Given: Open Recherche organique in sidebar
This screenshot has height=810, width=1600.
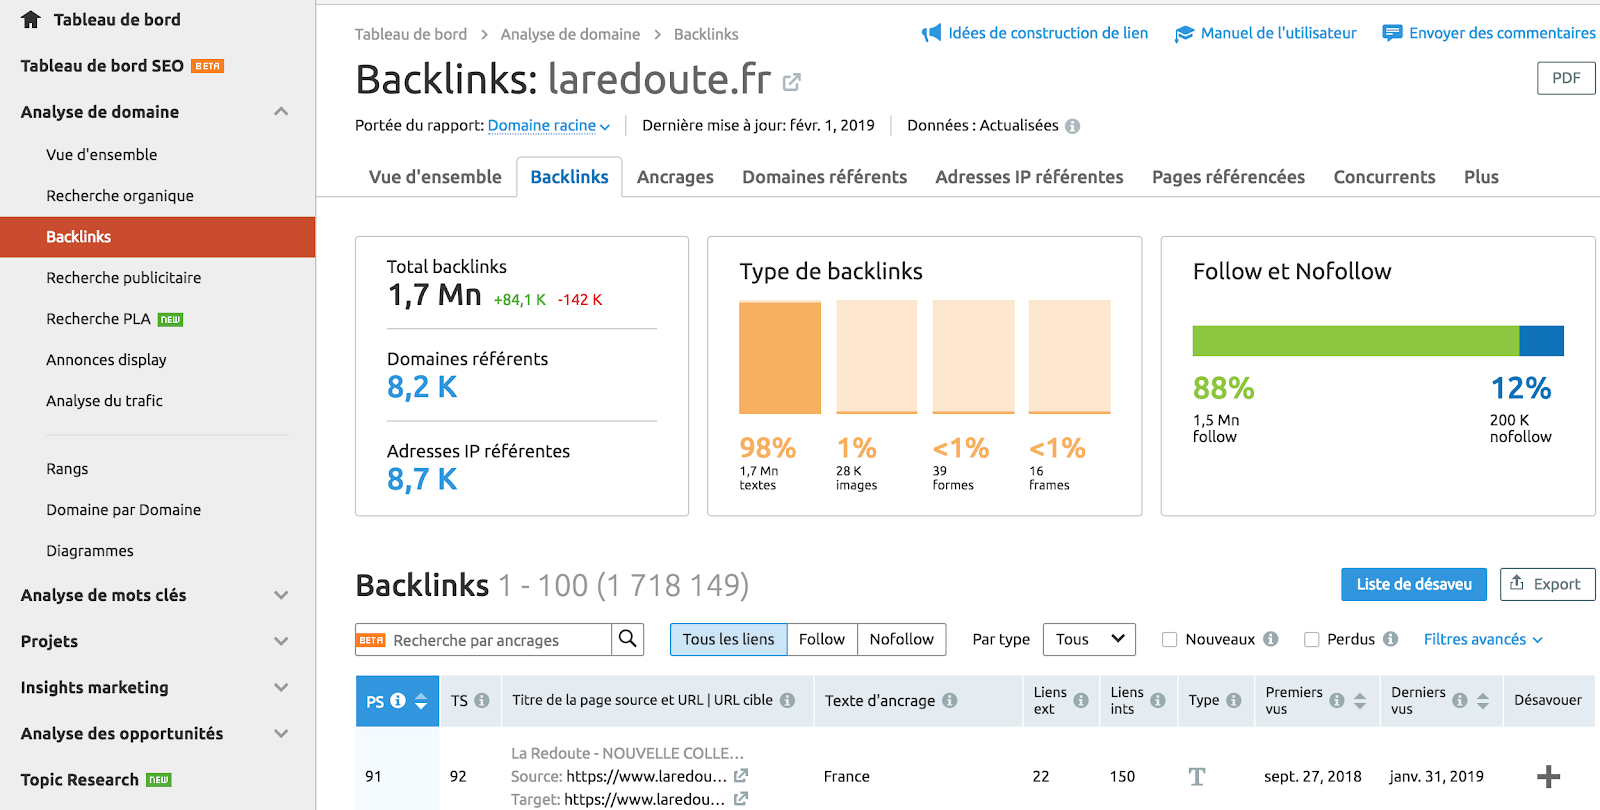Looking at the screenshot, I should pyautogui.click(x=120, y=196).
